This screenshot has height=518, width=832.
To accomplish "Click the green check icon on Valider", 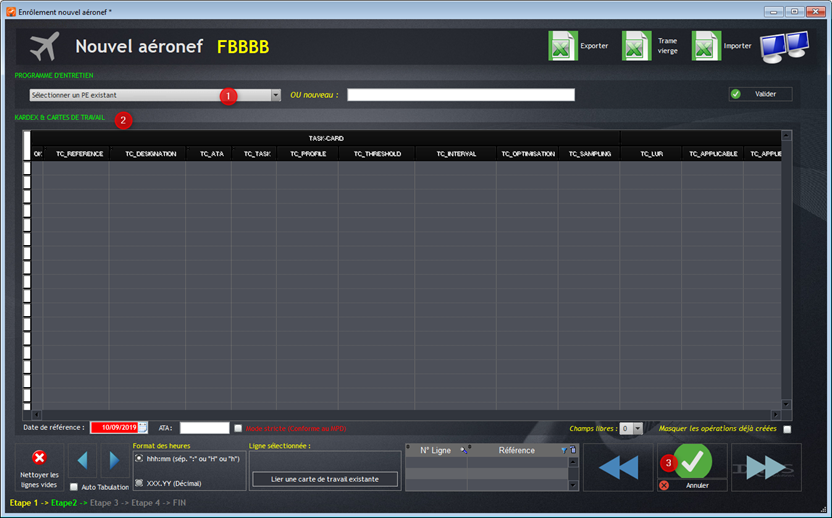I will click(x=736, y=94).
